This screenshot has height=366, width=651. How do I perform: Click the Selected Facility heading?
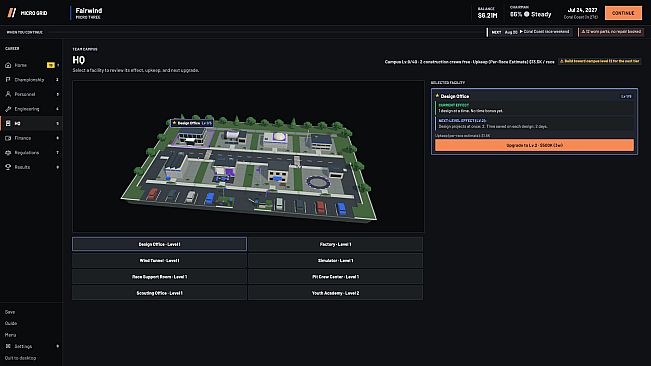pos(448,83)
